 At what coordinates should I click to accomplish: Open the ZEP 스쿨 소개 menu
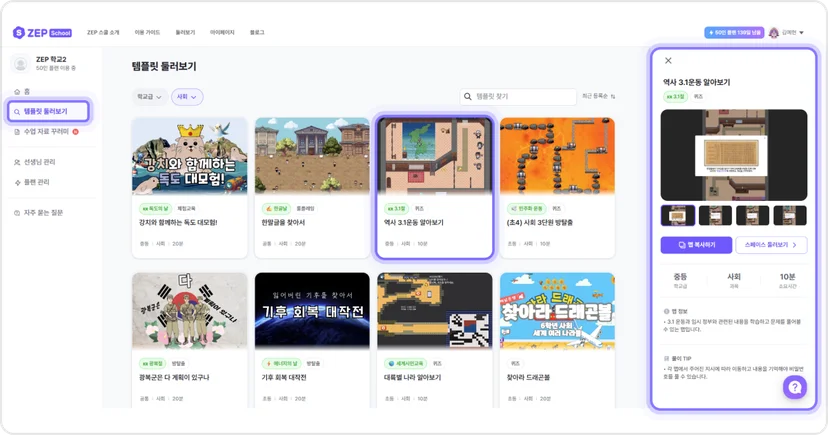coord(103,33)
